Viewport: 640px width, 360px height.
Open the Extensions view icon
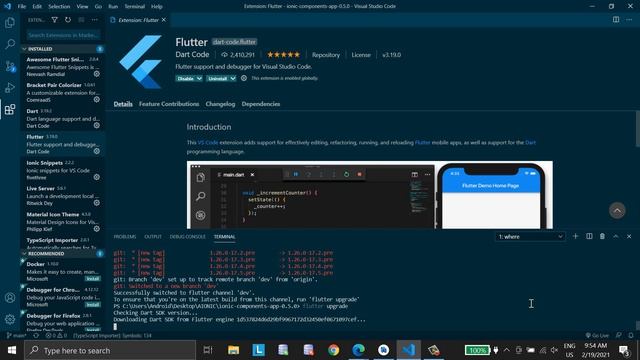10,109
